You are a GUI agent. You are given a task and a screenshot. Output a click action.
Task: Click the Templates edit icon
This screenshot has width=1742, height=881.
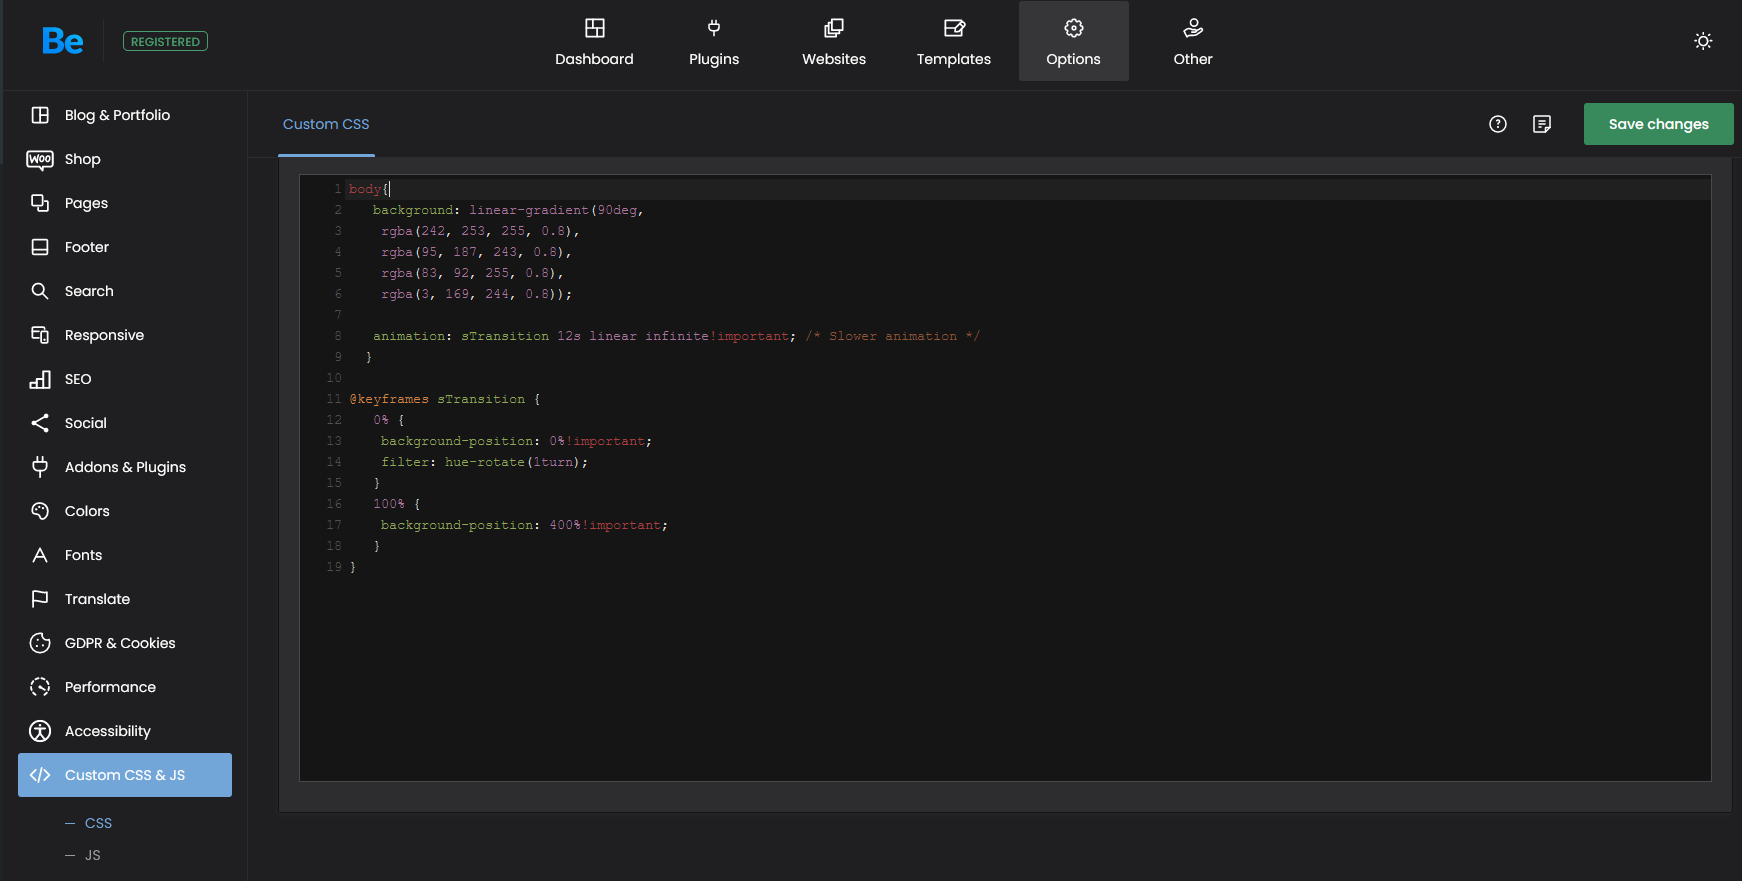(x=954, y=28)
